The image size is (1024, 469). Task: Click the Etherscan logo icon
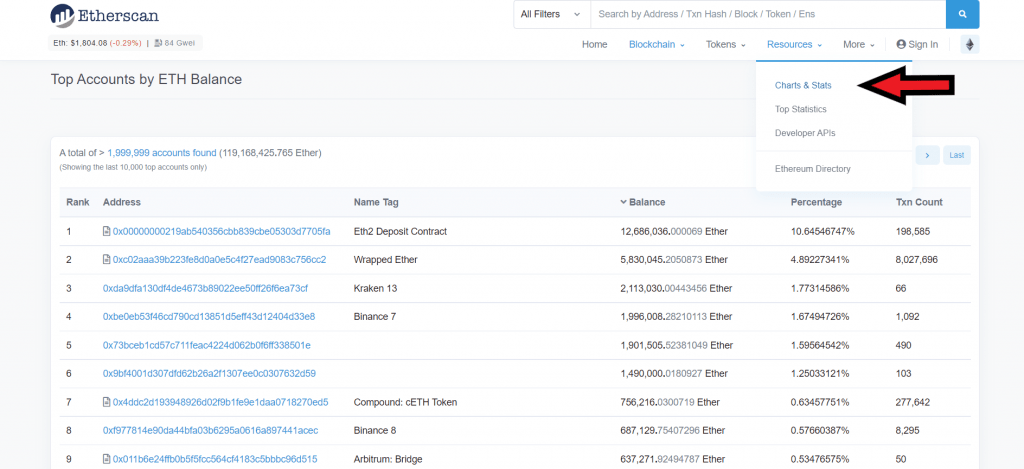[63, 15]
